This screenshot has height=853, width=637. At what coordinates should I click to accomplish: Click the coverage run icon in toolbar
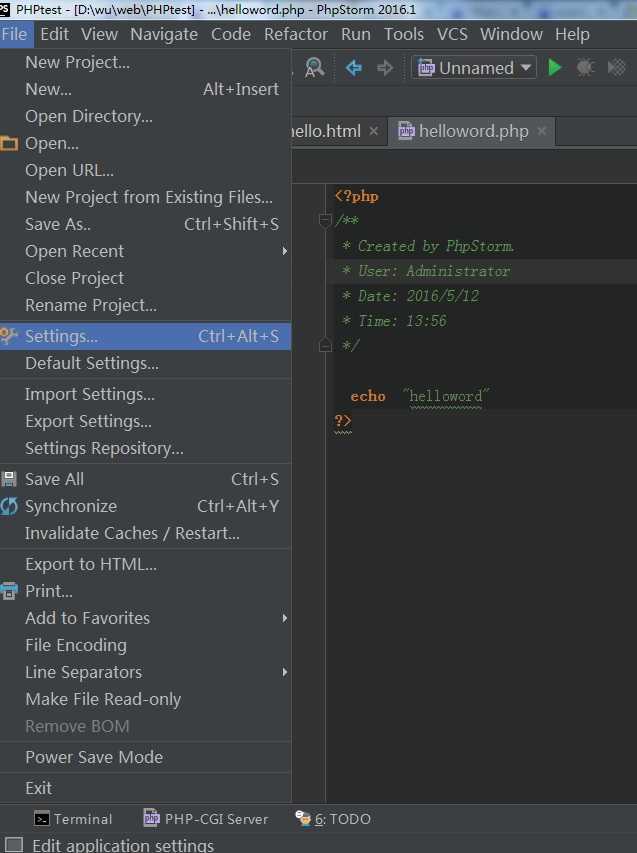pos(616,67)
